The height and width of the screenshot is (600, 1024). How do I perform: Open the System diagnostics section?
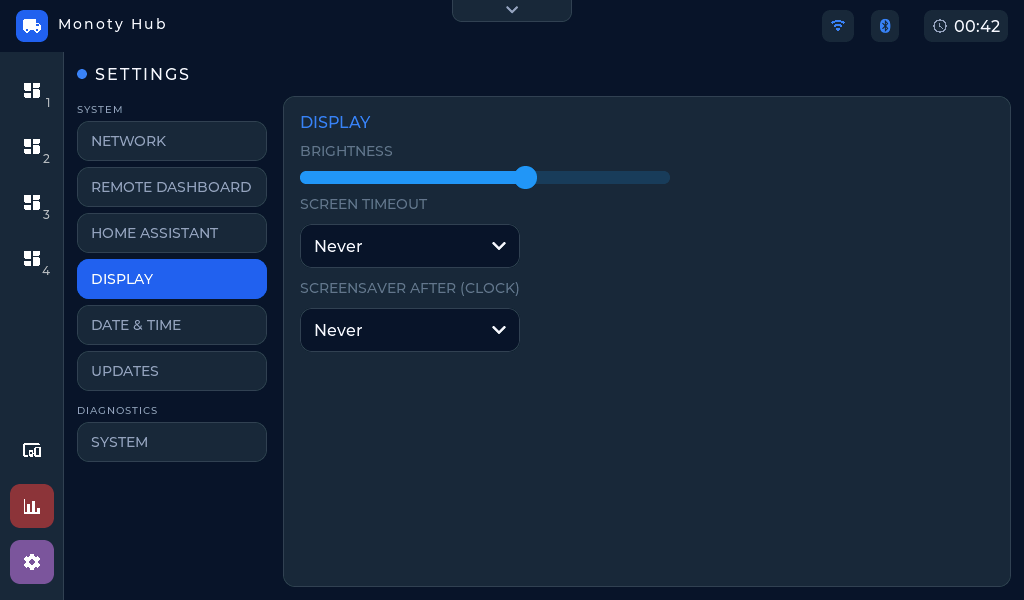(x=172, y=442)
